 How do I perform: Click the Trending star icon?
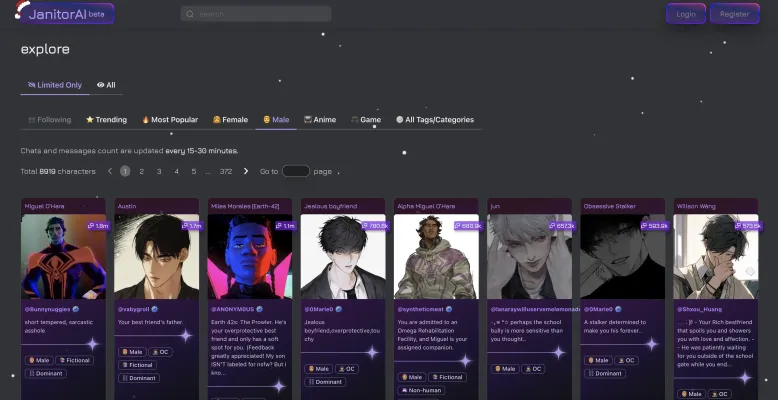(x=90, y=119)
